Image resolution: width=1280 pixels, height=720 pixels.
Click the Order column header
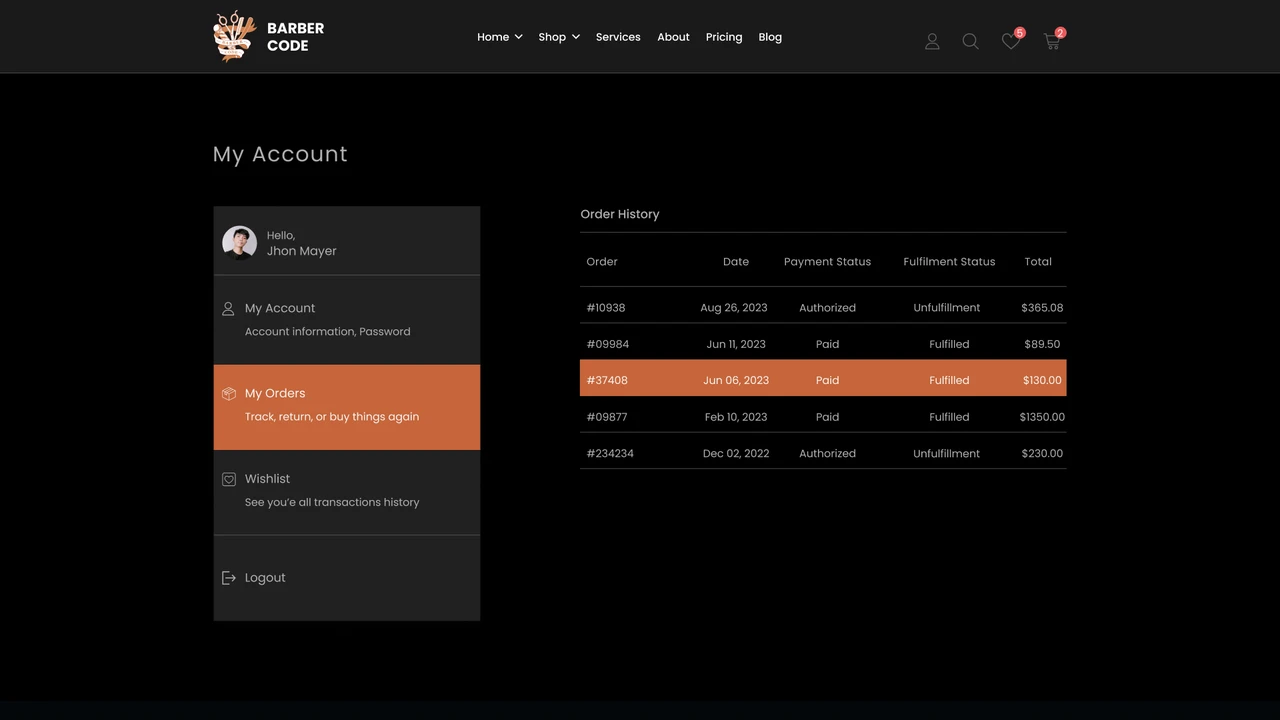(602, 262)
